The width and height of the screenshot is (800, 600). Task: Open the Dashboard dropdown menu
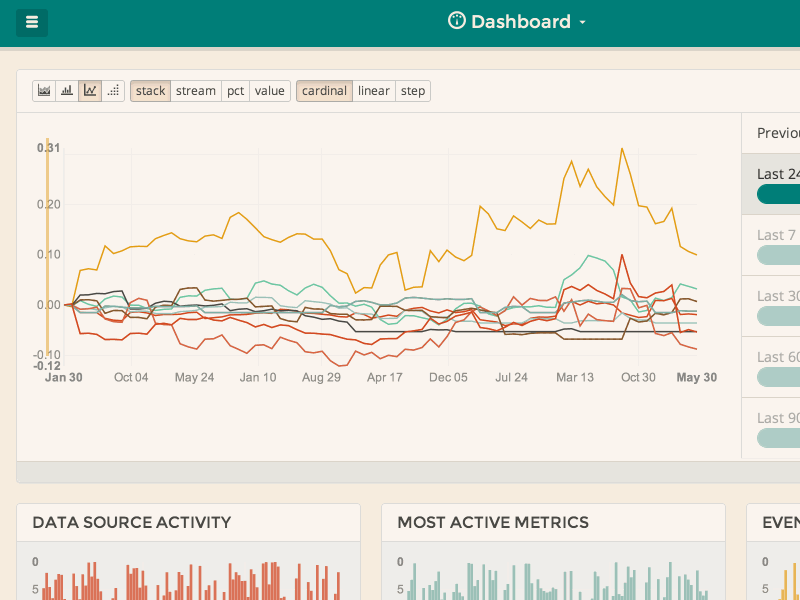point(583,21)
